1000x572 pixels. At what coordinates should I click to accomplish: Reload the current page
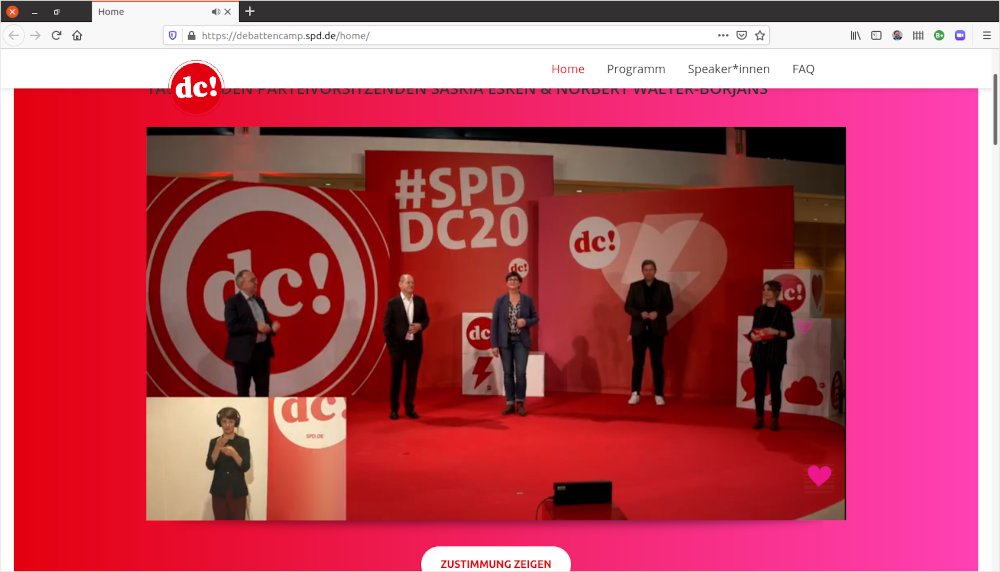coord(56,36)
